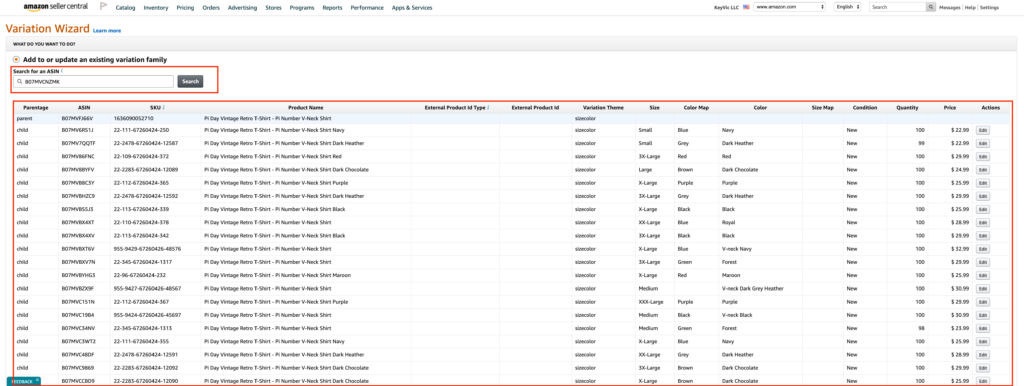Focus the top-right Search box
Viewport: 1024px width, 386px height.
[x=898, y=7]
